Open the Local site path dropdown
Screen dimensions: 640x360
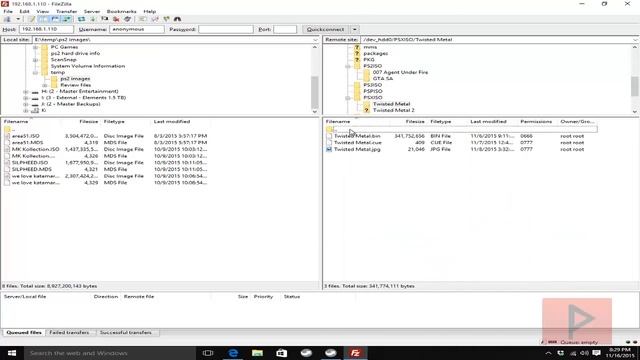coord(315,40)
